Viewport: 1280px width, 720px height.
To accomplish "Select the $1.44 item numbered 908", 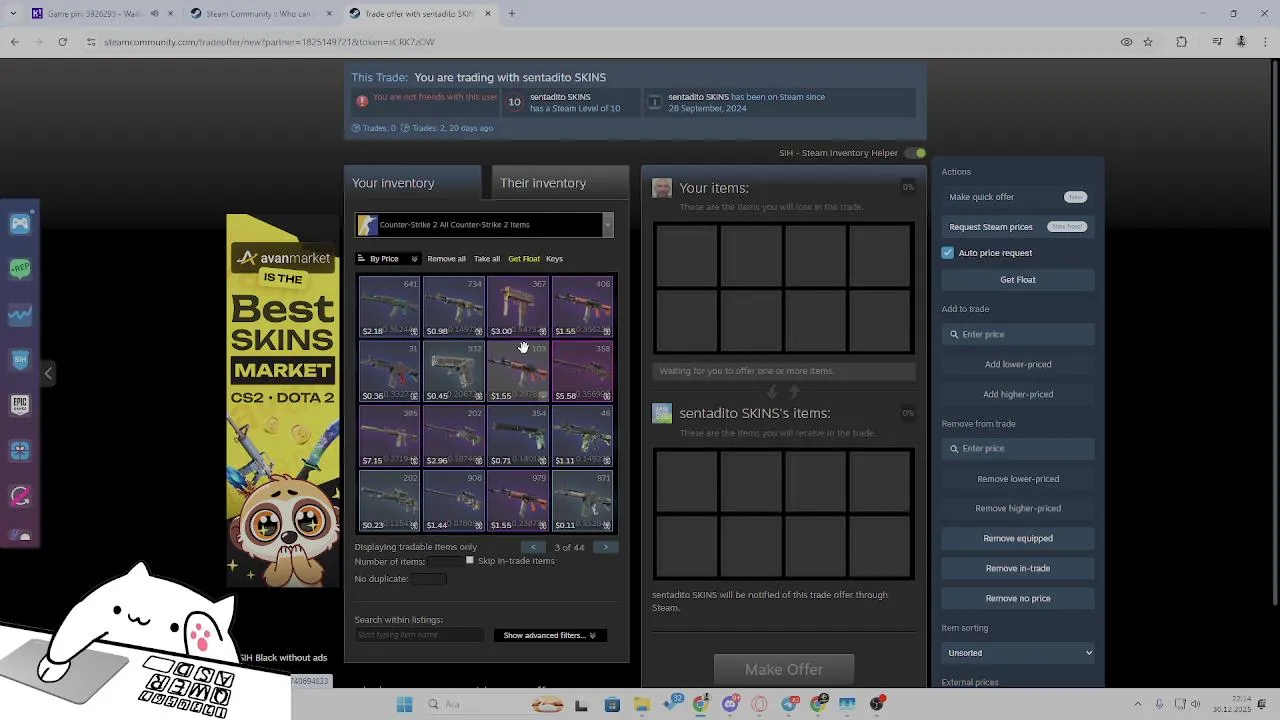I will click(453, 501).
